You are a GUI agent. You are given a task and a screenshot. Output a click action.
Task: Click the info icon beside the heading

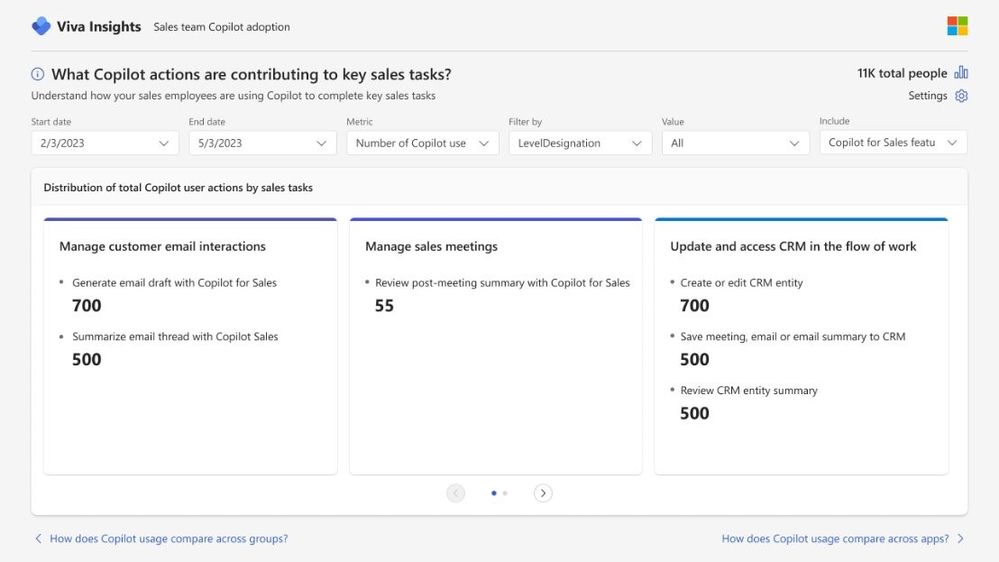(x=38, y=74)
